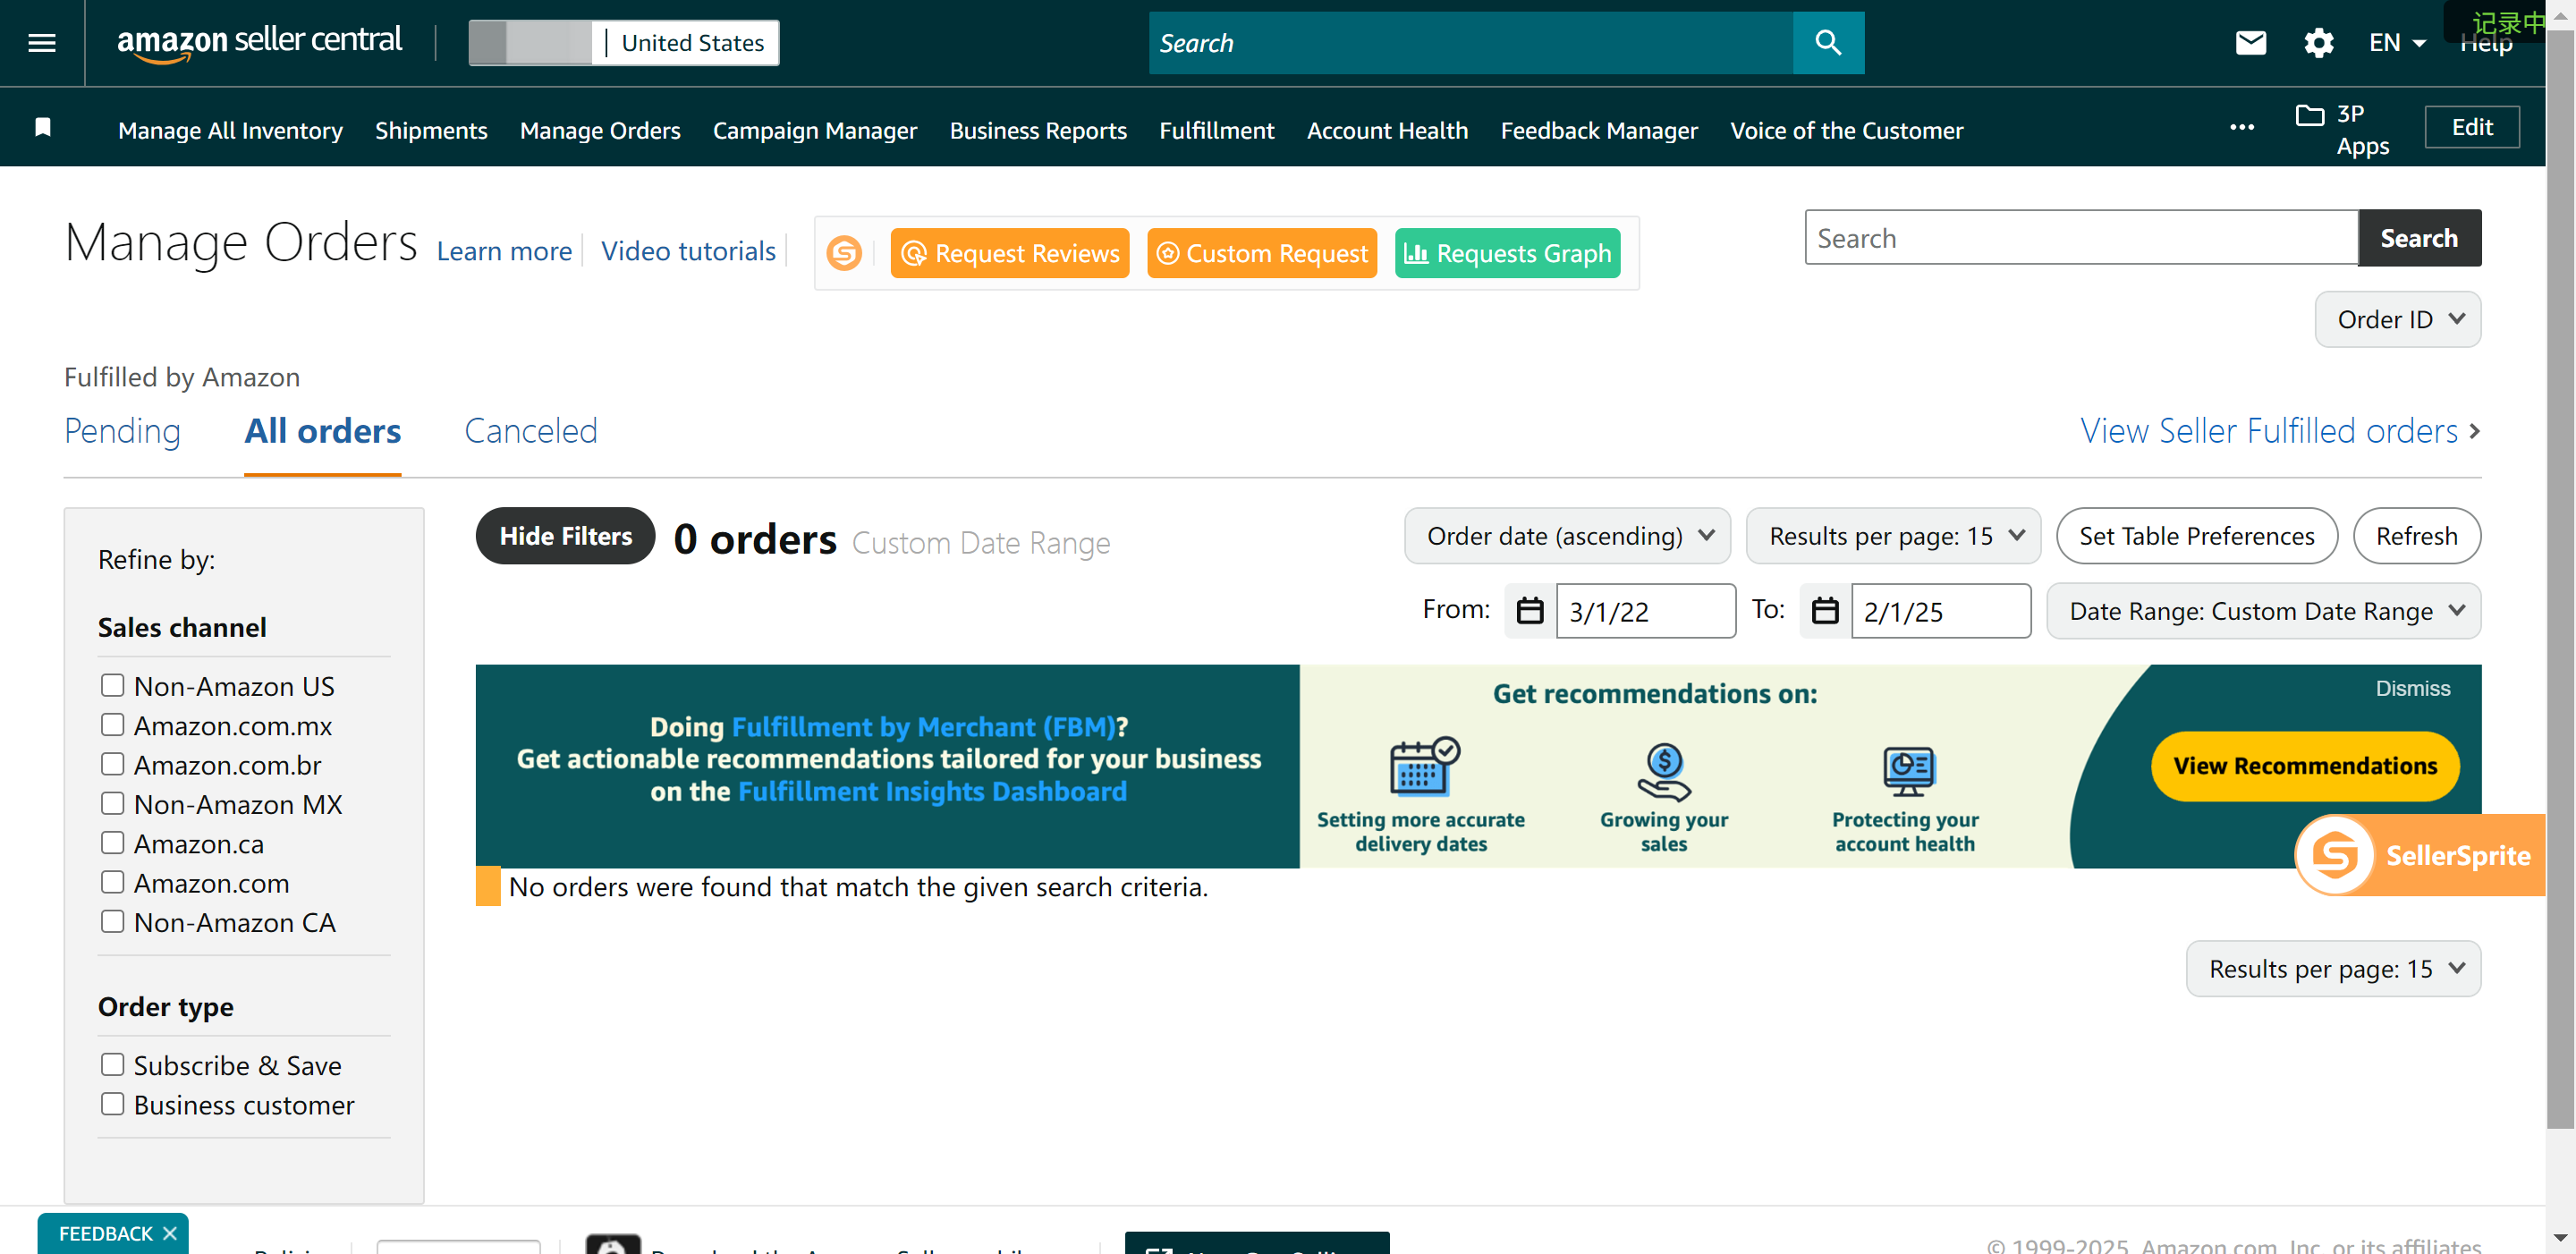Toggle Amazon.com.mx checkbox
The image size is (2576, 1254).
click(x=112, y=725)
